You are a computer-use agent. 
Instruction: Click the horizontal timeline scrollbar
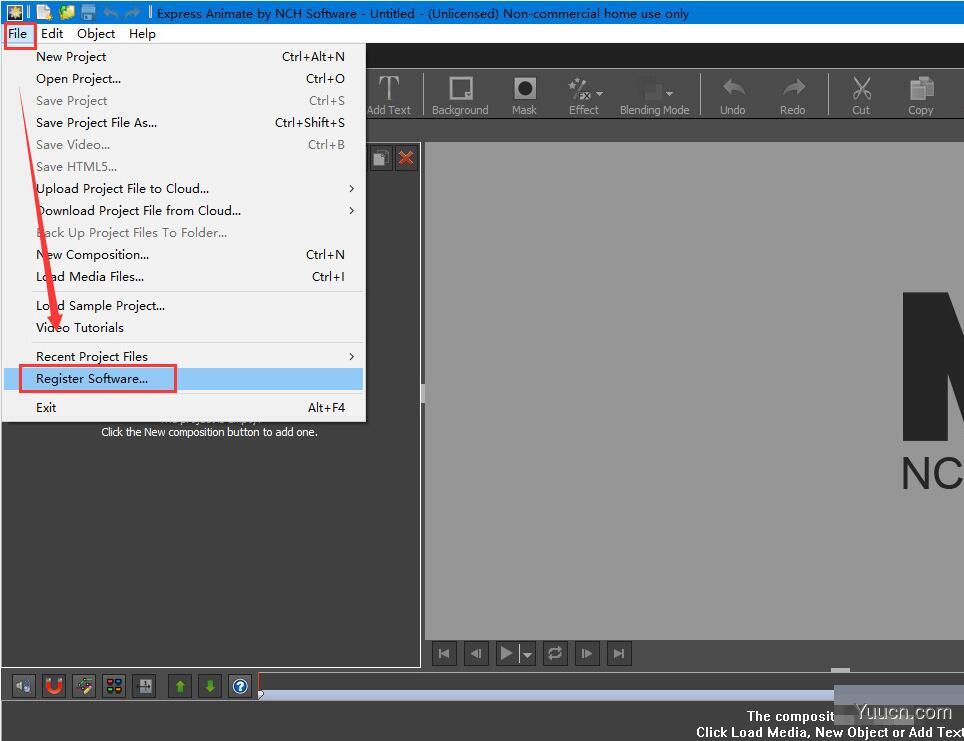550,690
